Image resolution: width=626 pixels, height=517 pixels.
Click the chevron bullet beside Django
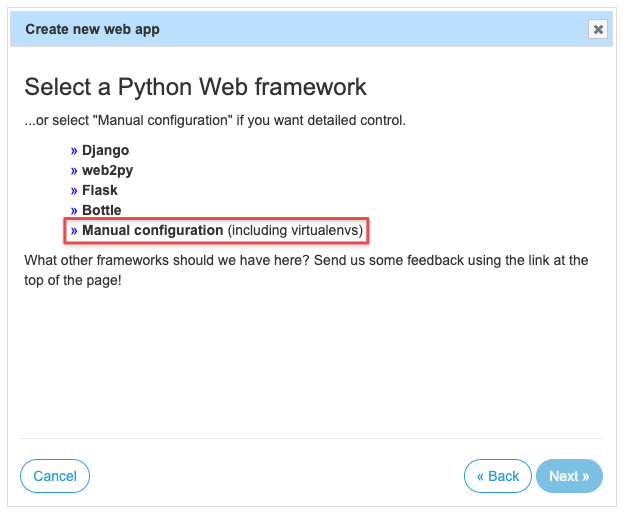(74, 150)
